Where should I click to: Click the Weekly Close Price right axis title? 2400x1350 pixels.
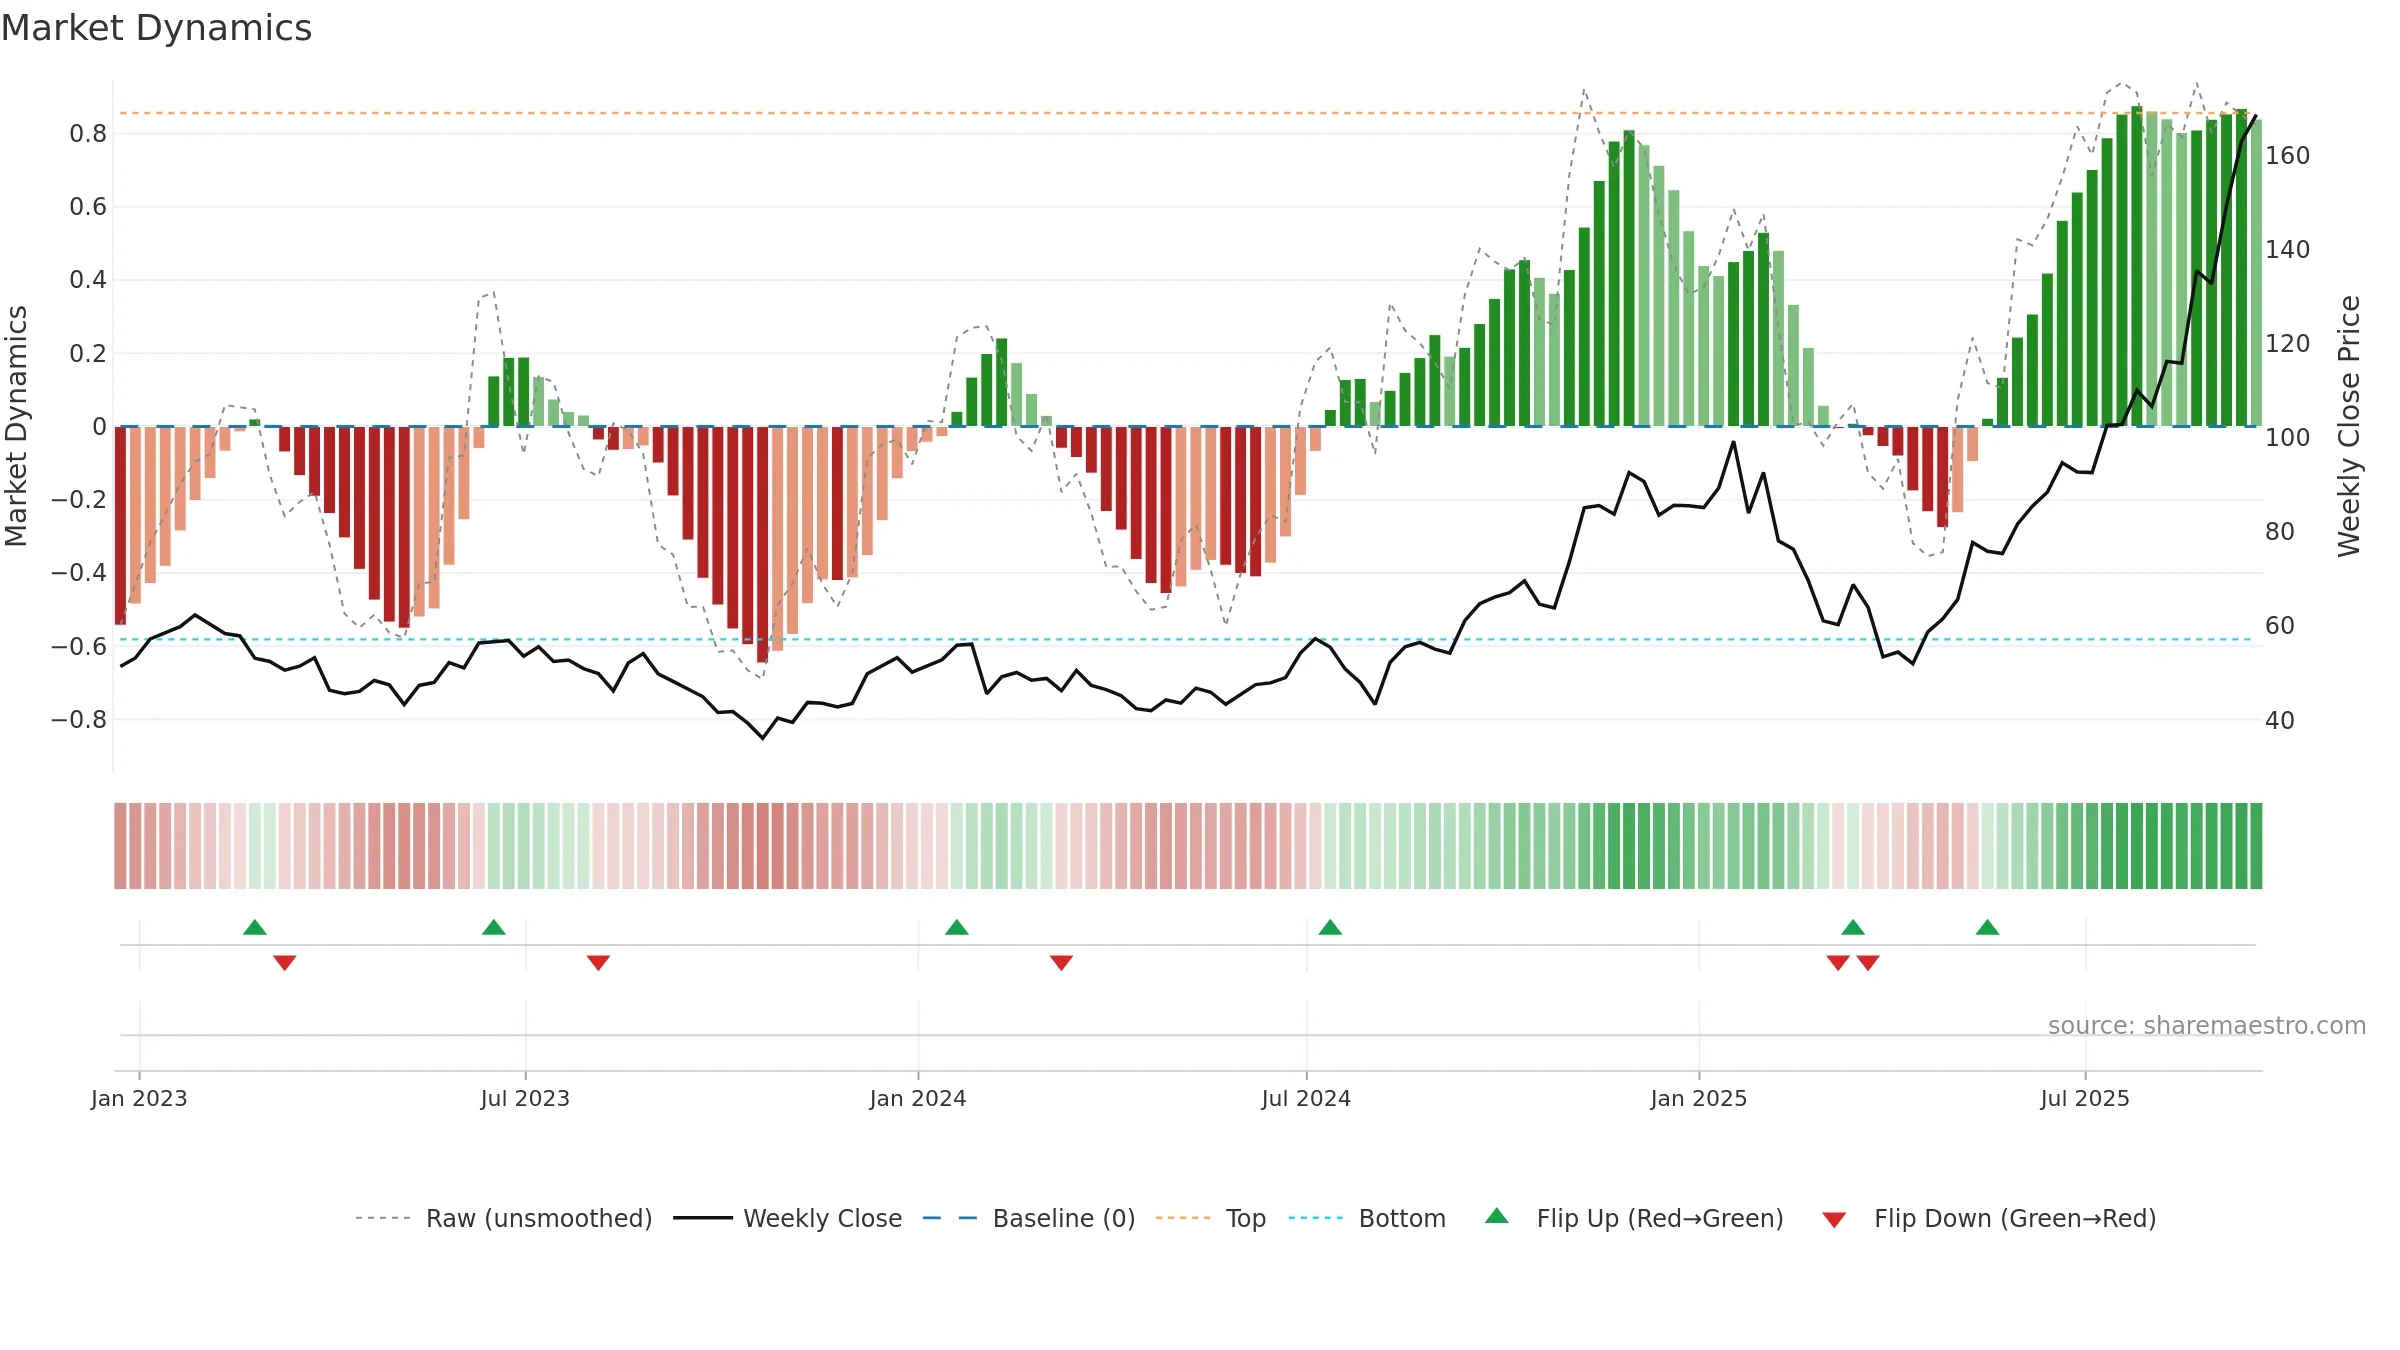pyautogui.click(x=2349, y=426)
